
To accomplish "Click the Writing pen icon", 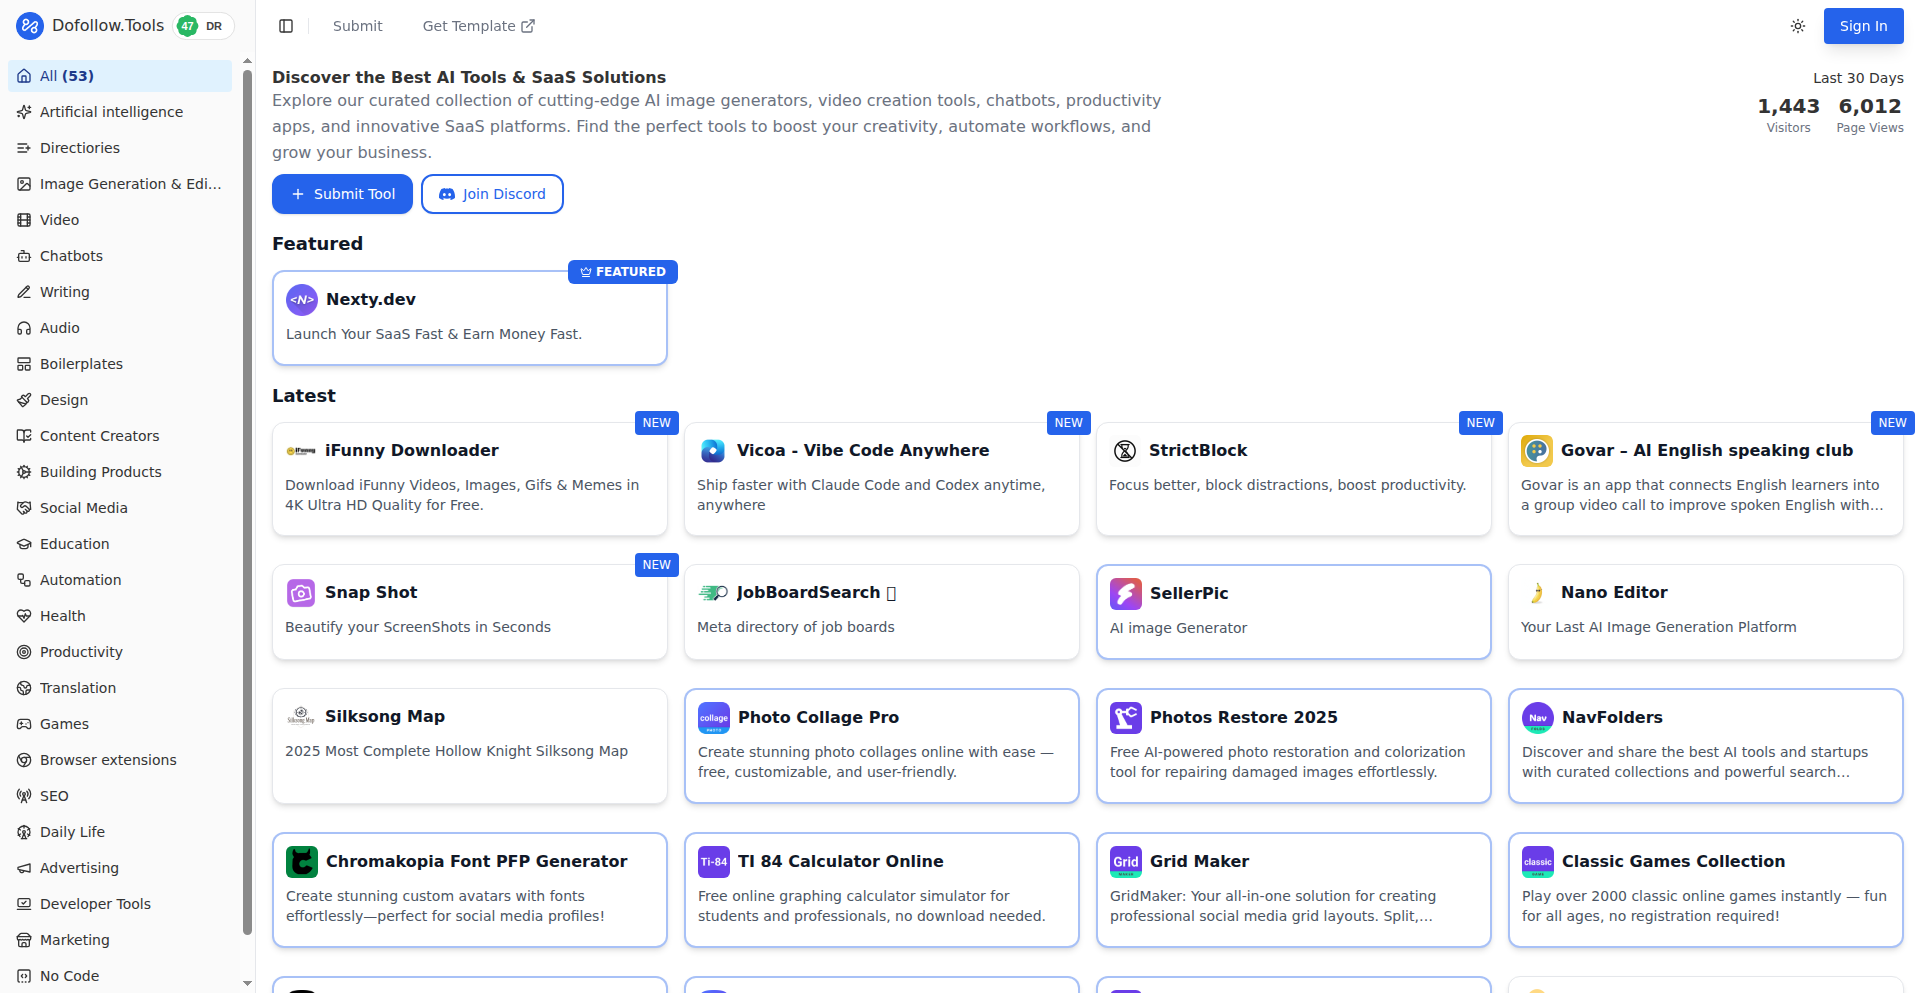I will [x=24, y=292].
